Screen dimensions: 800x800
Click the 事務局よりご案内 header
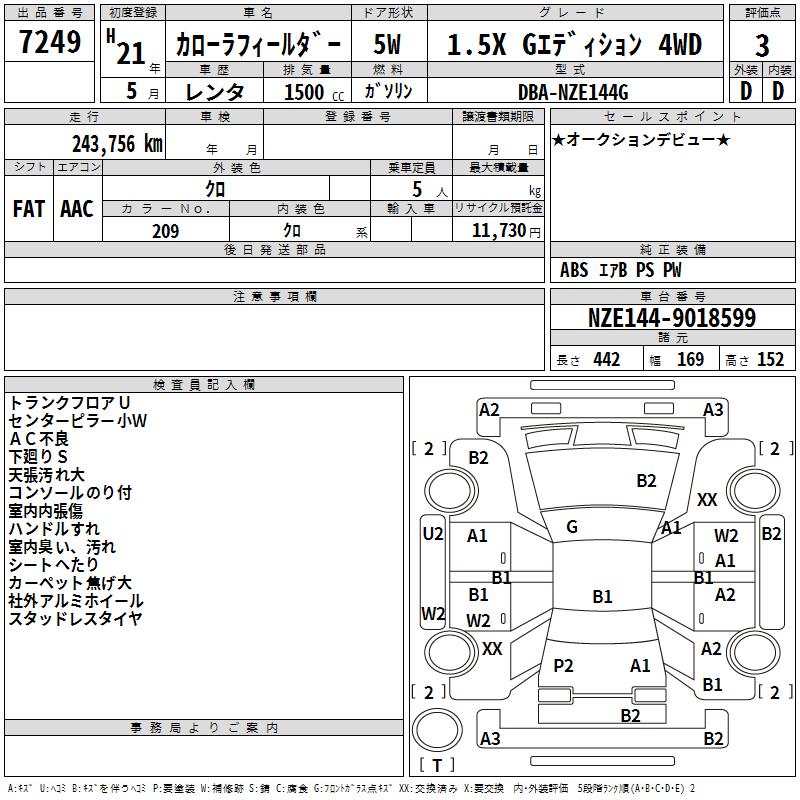(204, 728)
